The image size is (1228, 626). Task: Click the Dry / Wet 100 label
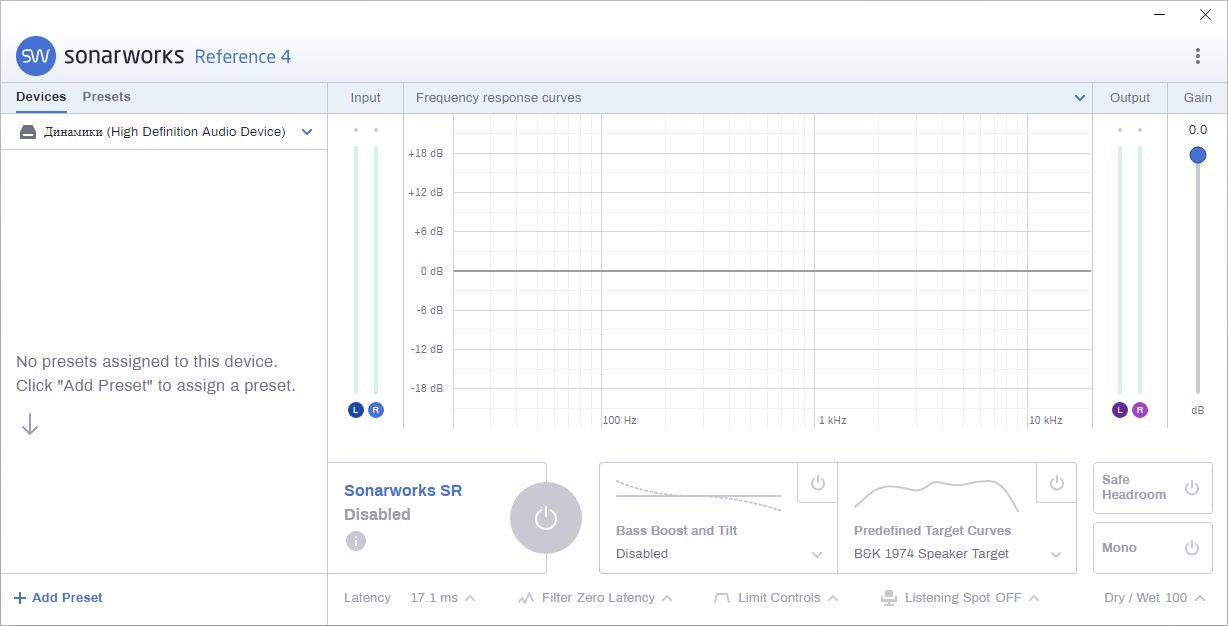(x=1146, y=598)
